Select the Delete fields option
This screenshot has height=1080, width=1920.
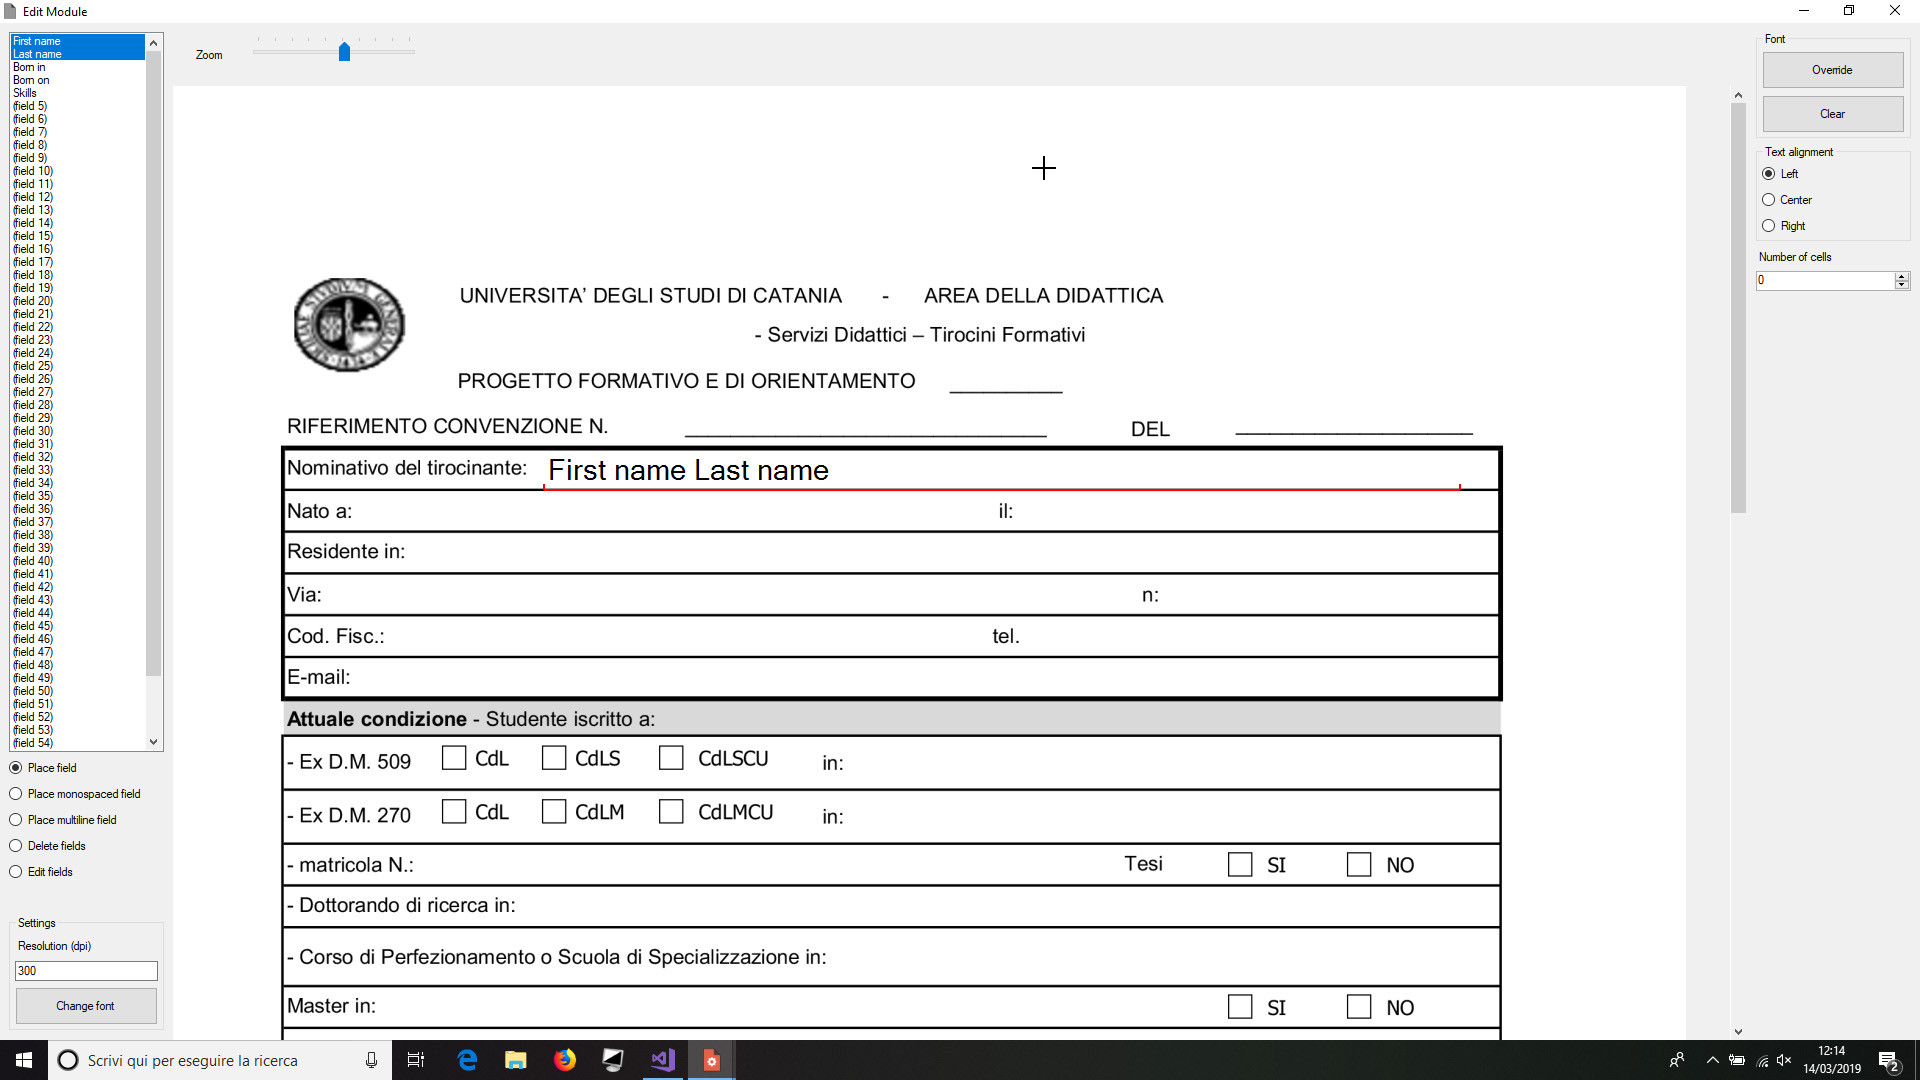tap(48, 846)
